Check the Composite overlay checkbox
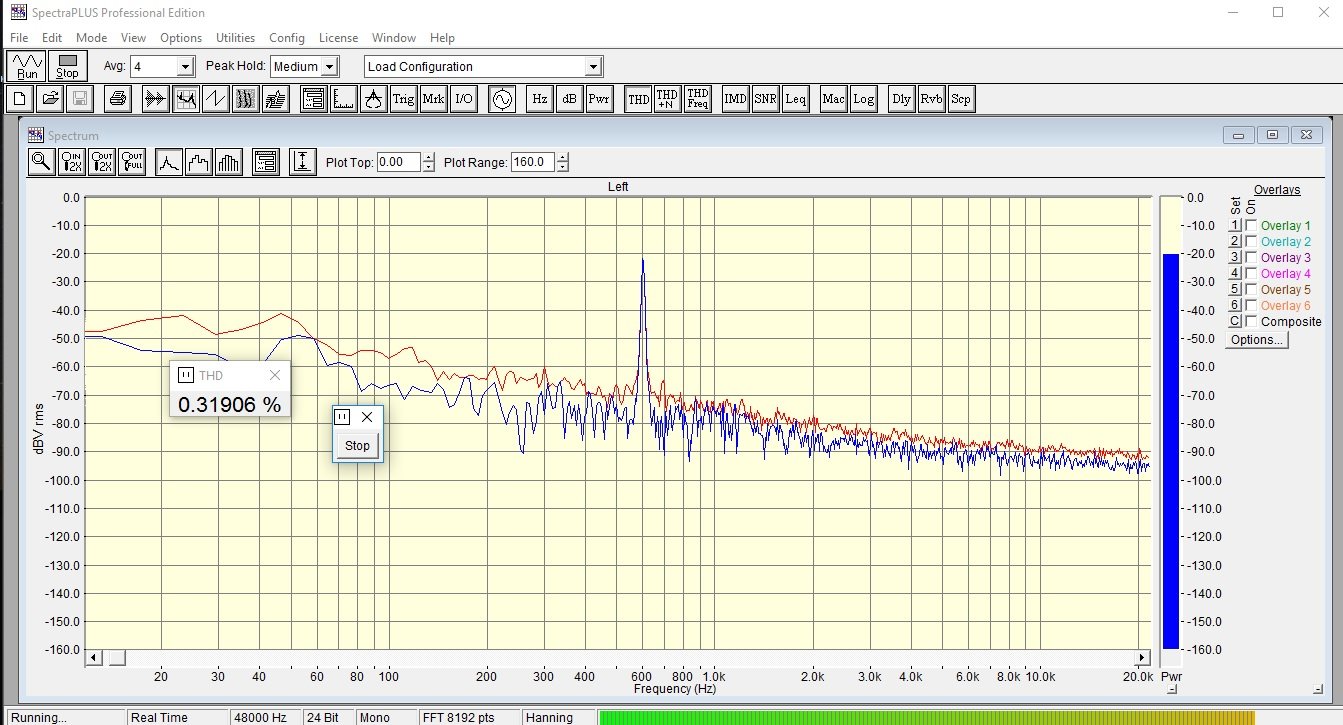Viewport: 1343px width, 725px height. coord(1251,322)
